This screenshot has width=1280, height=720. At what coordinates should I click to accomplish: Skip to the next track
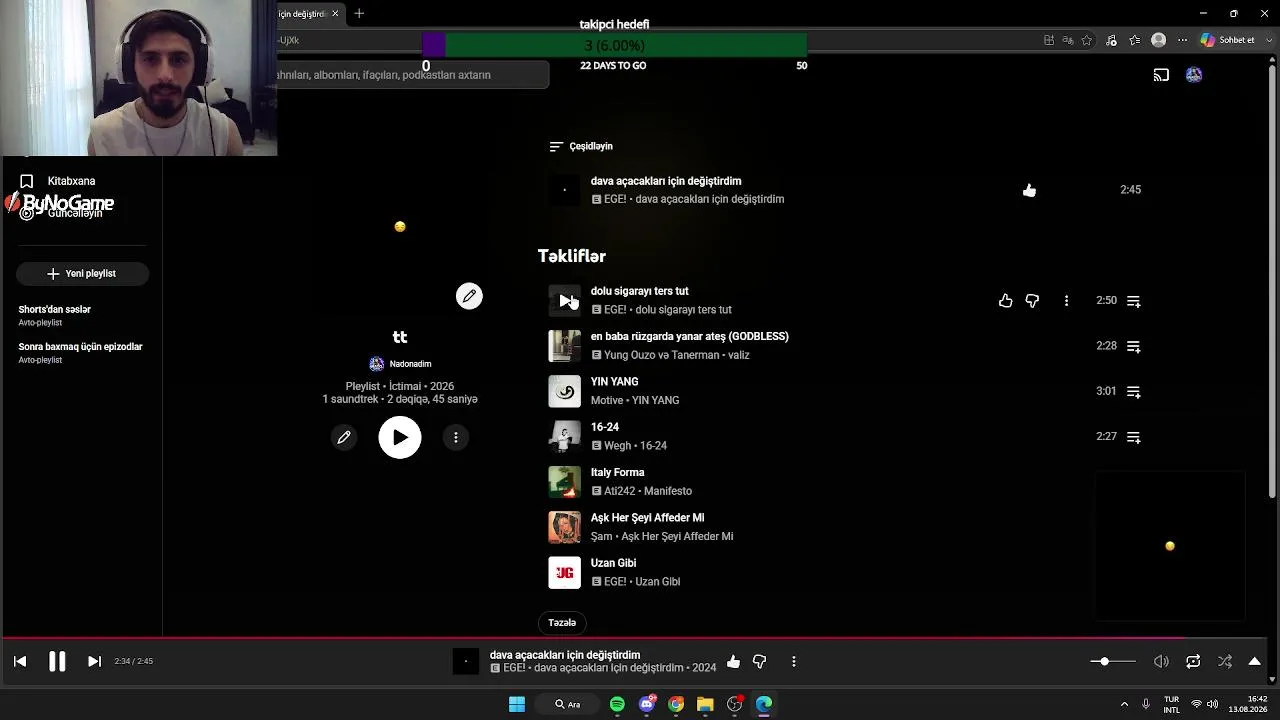pyautogui.click(x=94, y=661)
